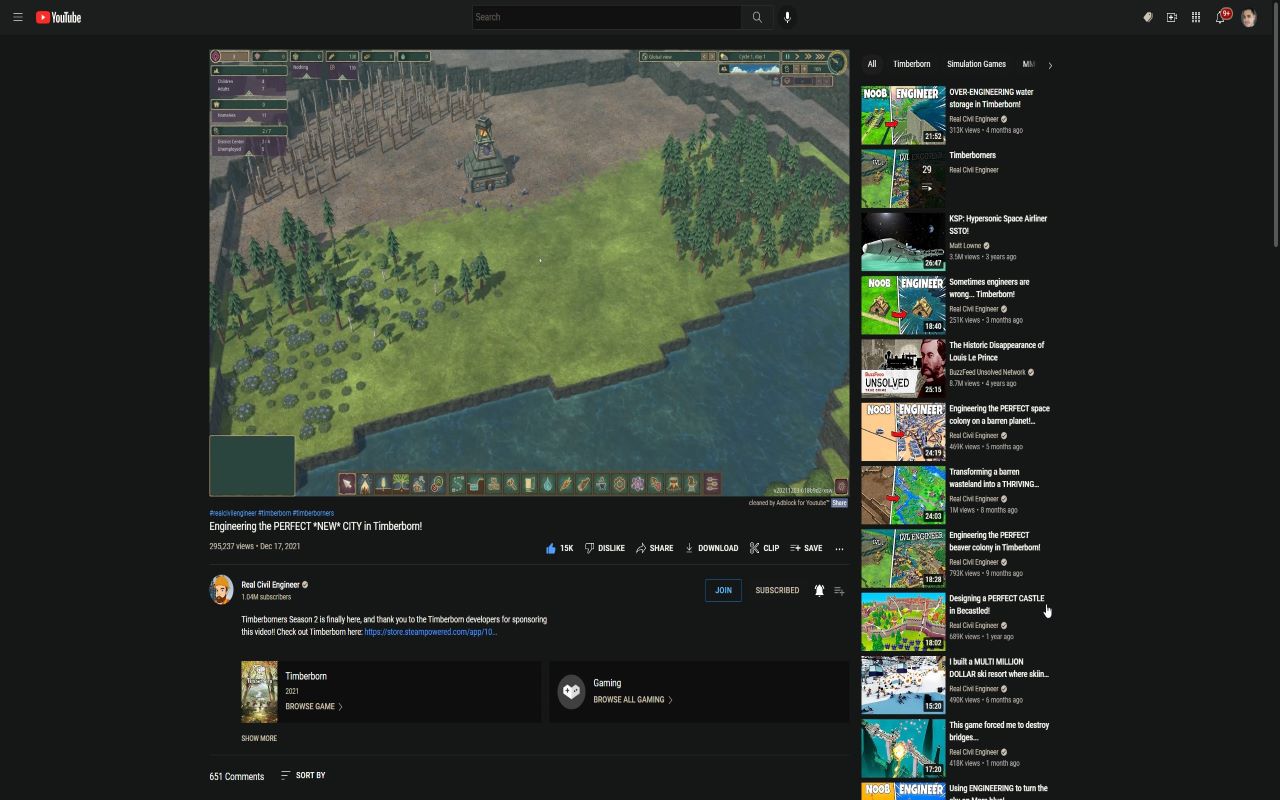Image resolution: width=1280 pixels, height=800 pixels.
Task: Select the Timberborn filter chip
Action: coord(912,64)
